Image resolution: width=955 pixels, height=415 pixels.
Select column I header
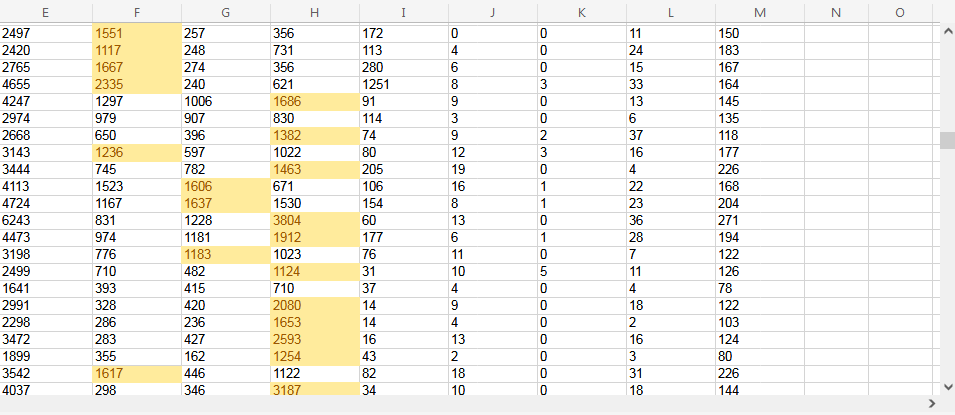[404, 13]
